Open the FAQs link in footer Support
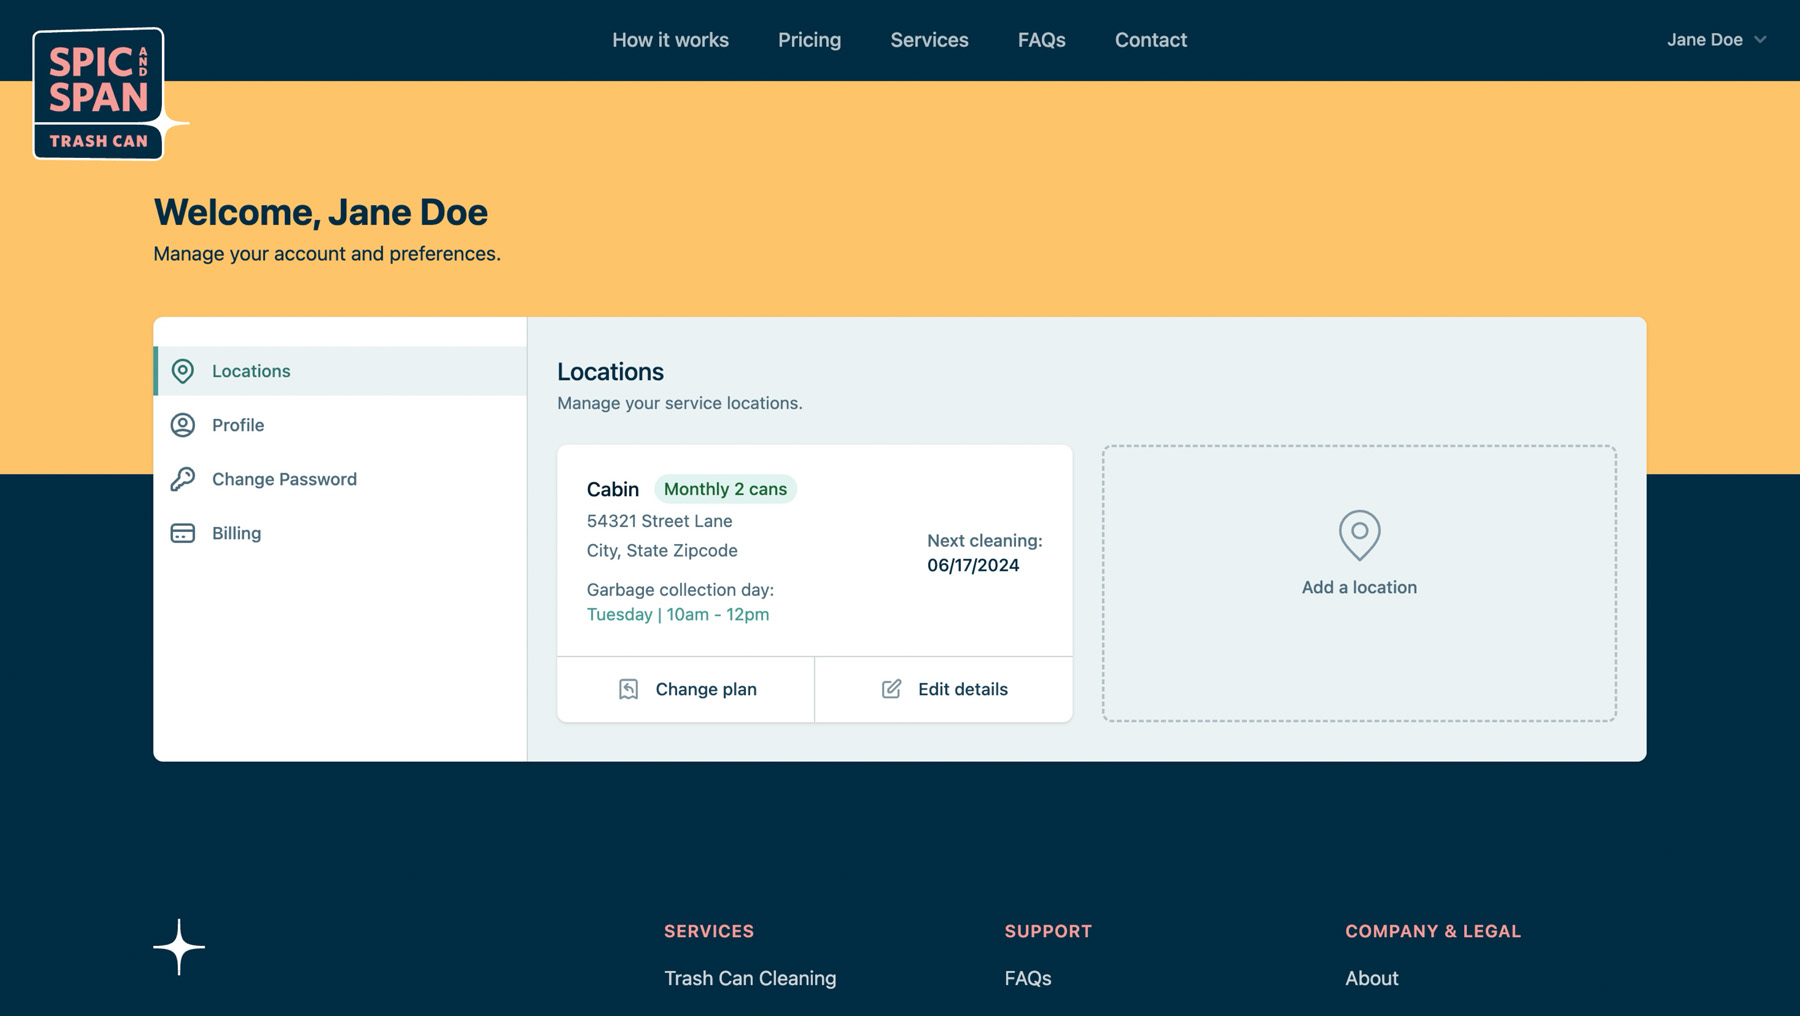Viewport: 1800px width, 1016px height. click(x=1028, y=978)
